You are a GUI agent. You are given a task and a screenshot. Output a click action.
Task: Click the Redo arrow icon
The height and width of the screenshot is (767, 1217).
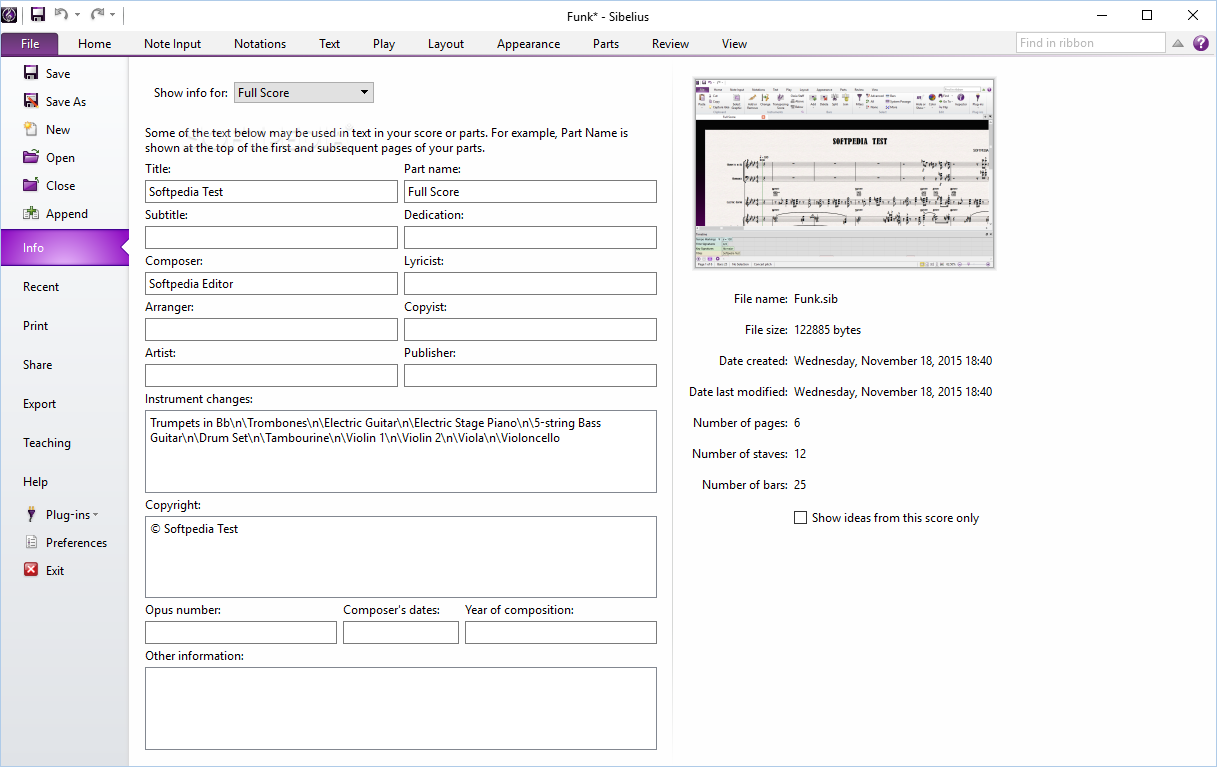click(97, 14)
